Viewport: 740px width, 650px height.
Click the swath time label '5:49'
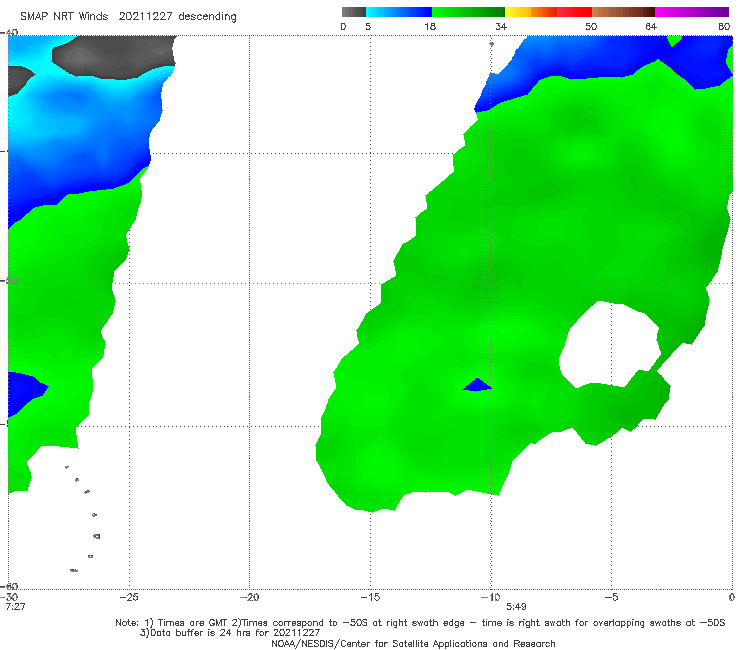pos(516,607)
